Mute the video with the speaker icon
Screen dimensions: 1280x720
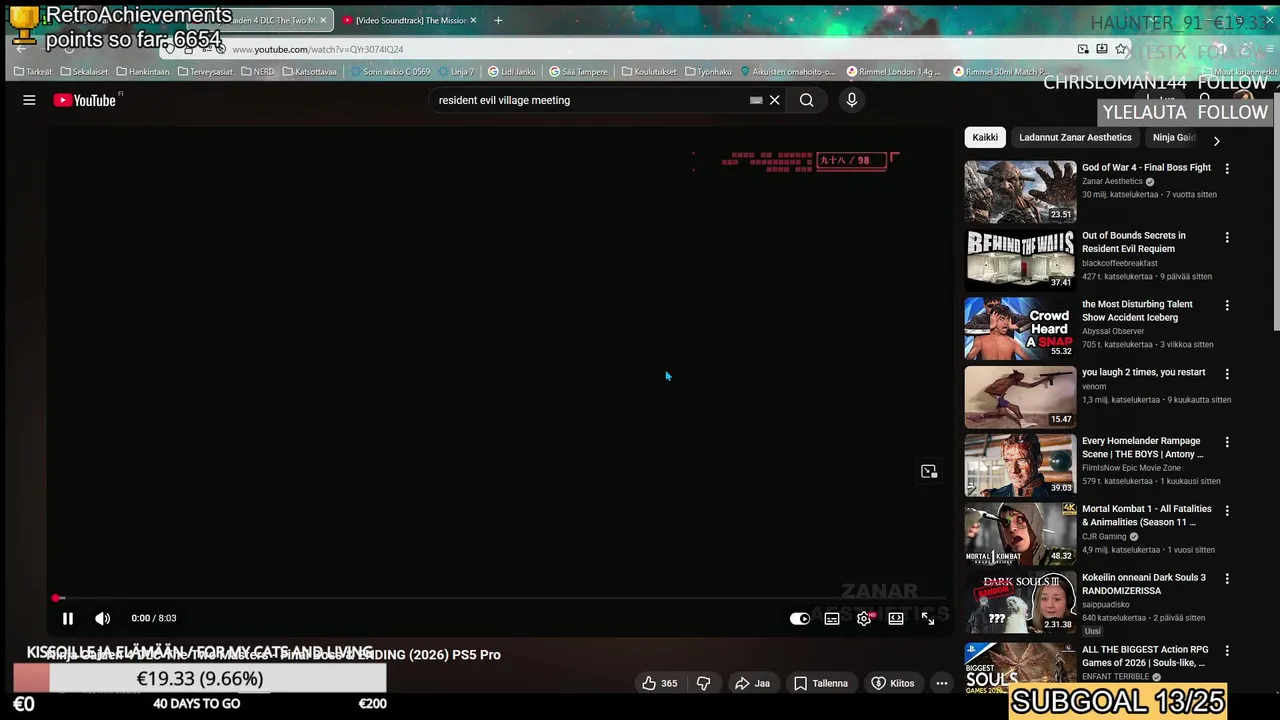103,619
